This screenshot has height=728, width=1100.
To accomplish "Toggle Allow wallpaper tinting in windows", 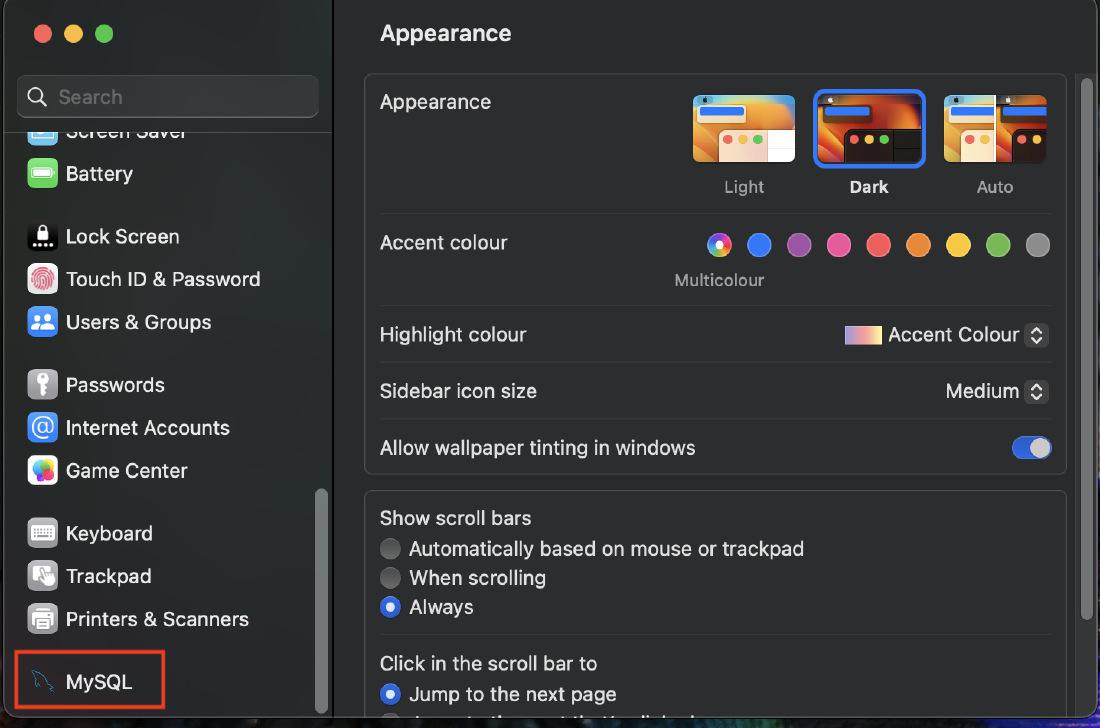I will pyautogui.click(x=1031, y=448).
